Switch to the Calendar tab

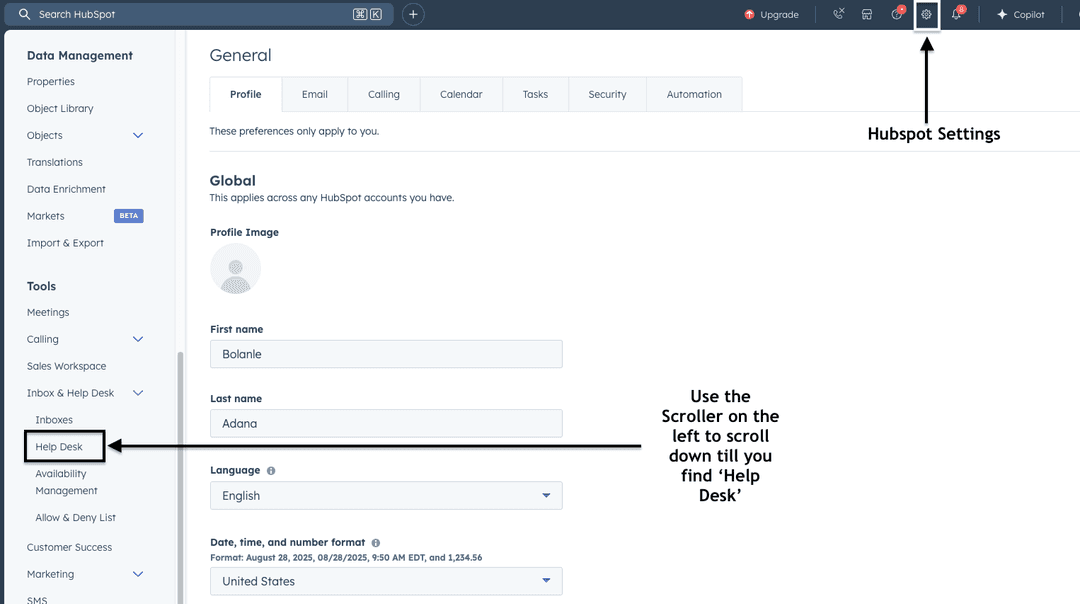click(x=461, y=95)
